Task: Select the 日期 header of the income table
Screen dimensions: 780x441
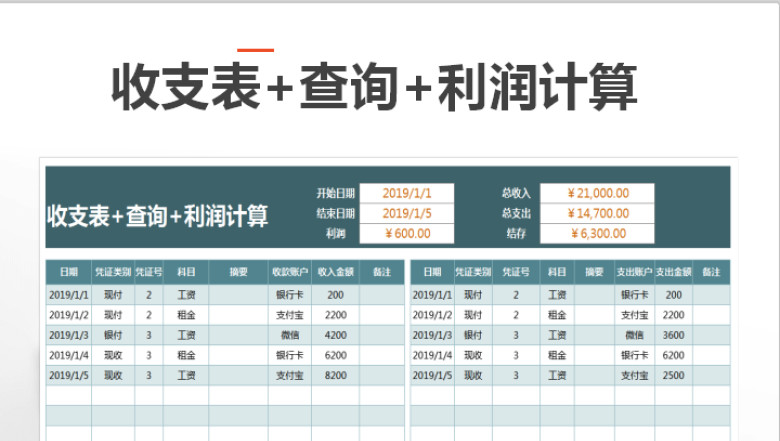Action: (69, 272)
